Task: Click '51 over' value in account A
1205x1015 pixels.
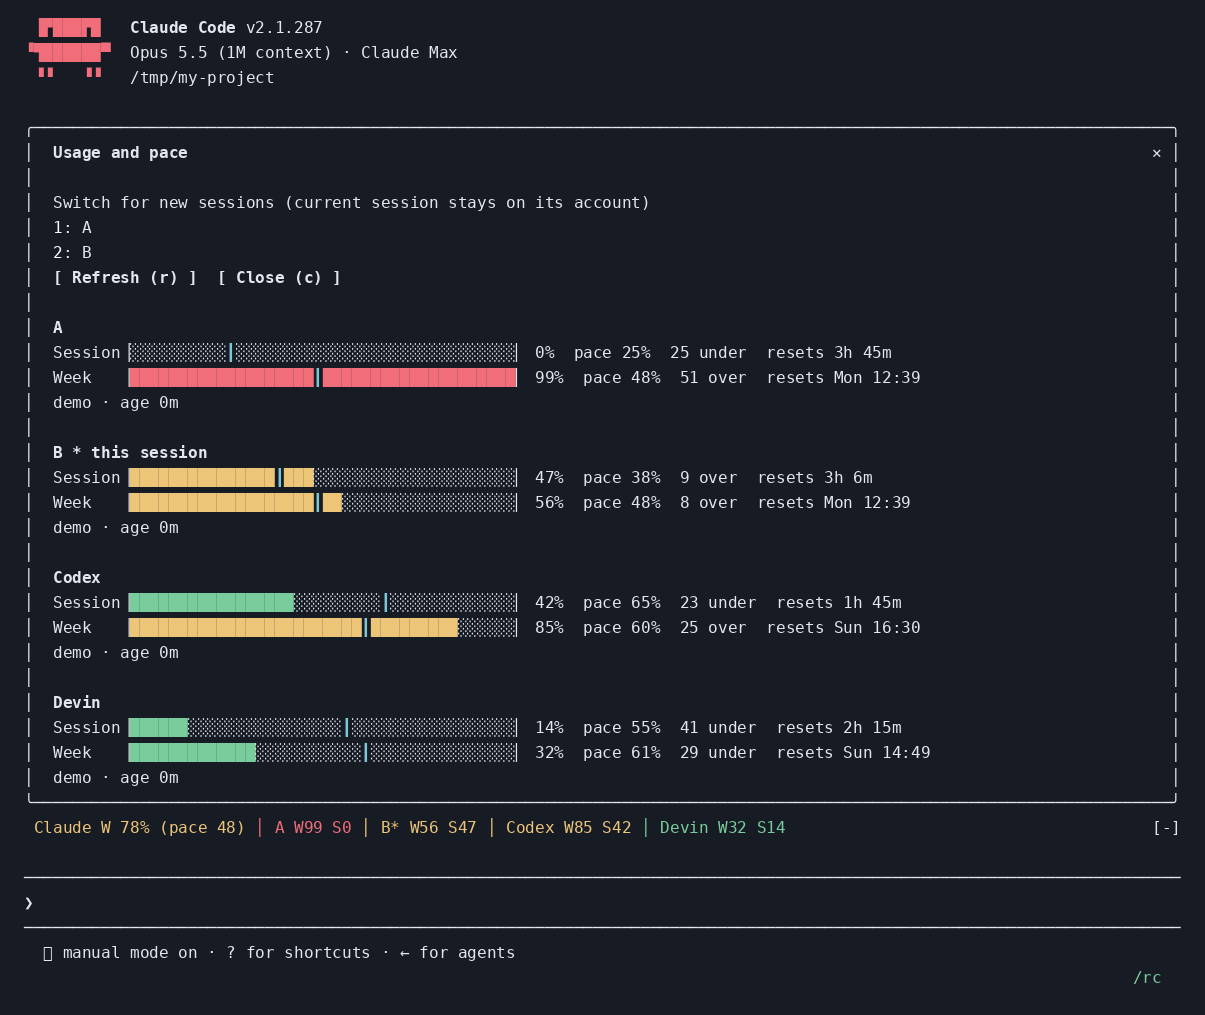Action: pos(713,378)
